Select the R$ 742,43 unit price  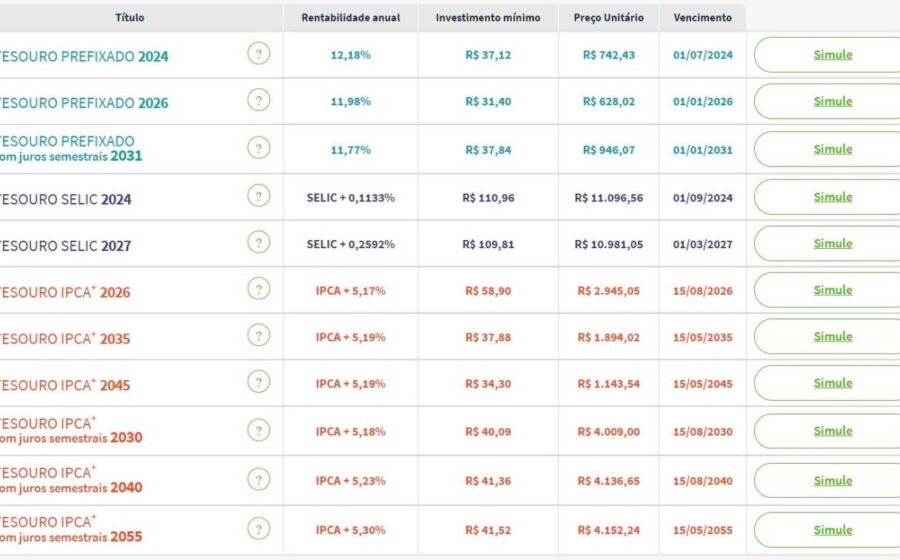click(608, 55)
